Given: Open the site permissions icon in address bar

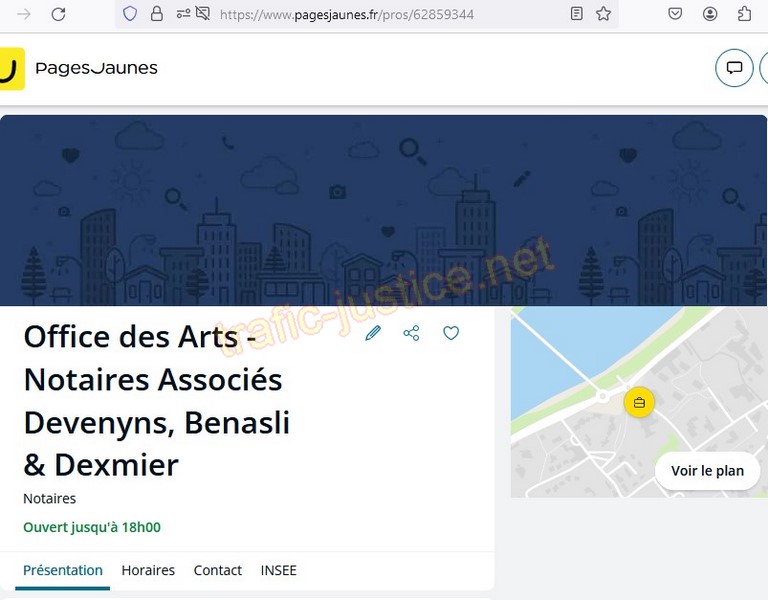Looking at the screenshot, I should pyautogui.click(x=182, y=14).
